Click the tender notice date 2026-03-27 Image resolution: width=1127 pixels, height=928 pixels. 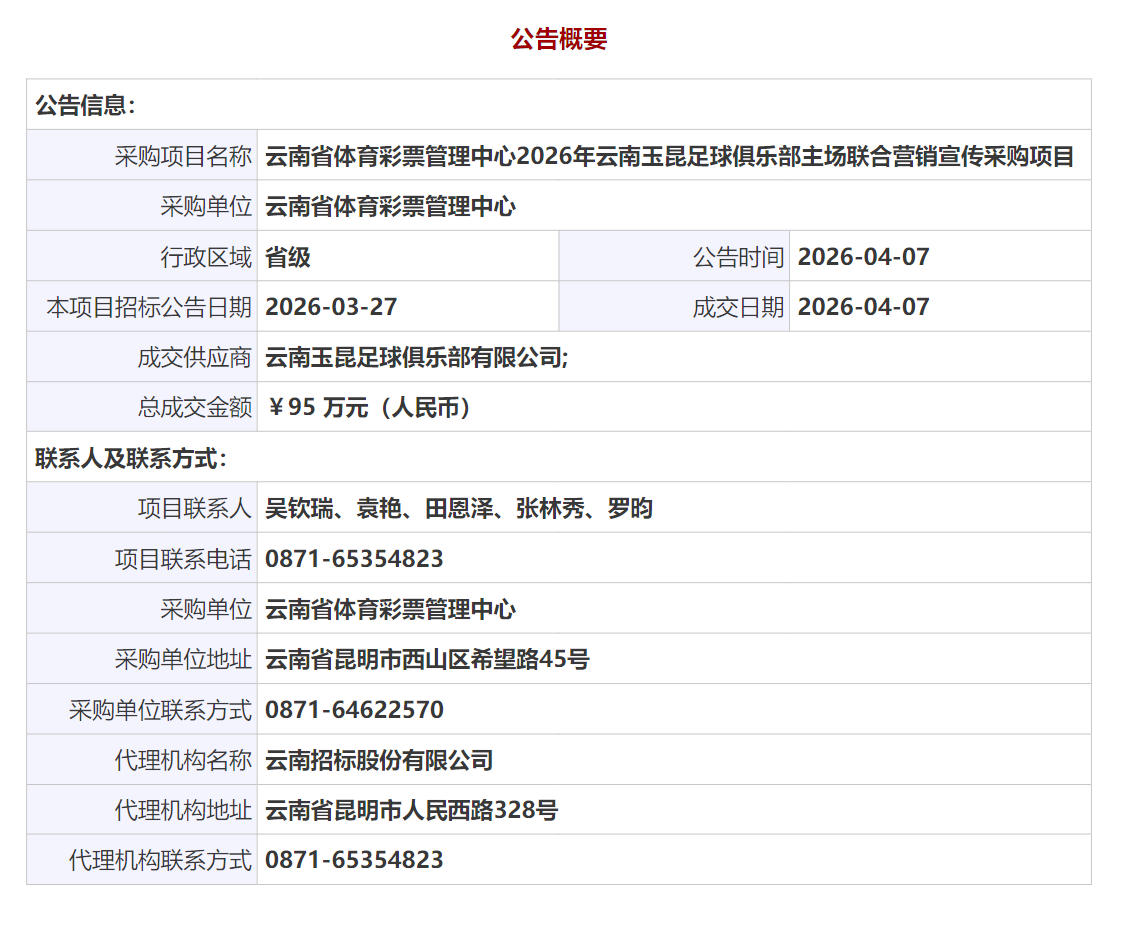click(x=331, y=307)
